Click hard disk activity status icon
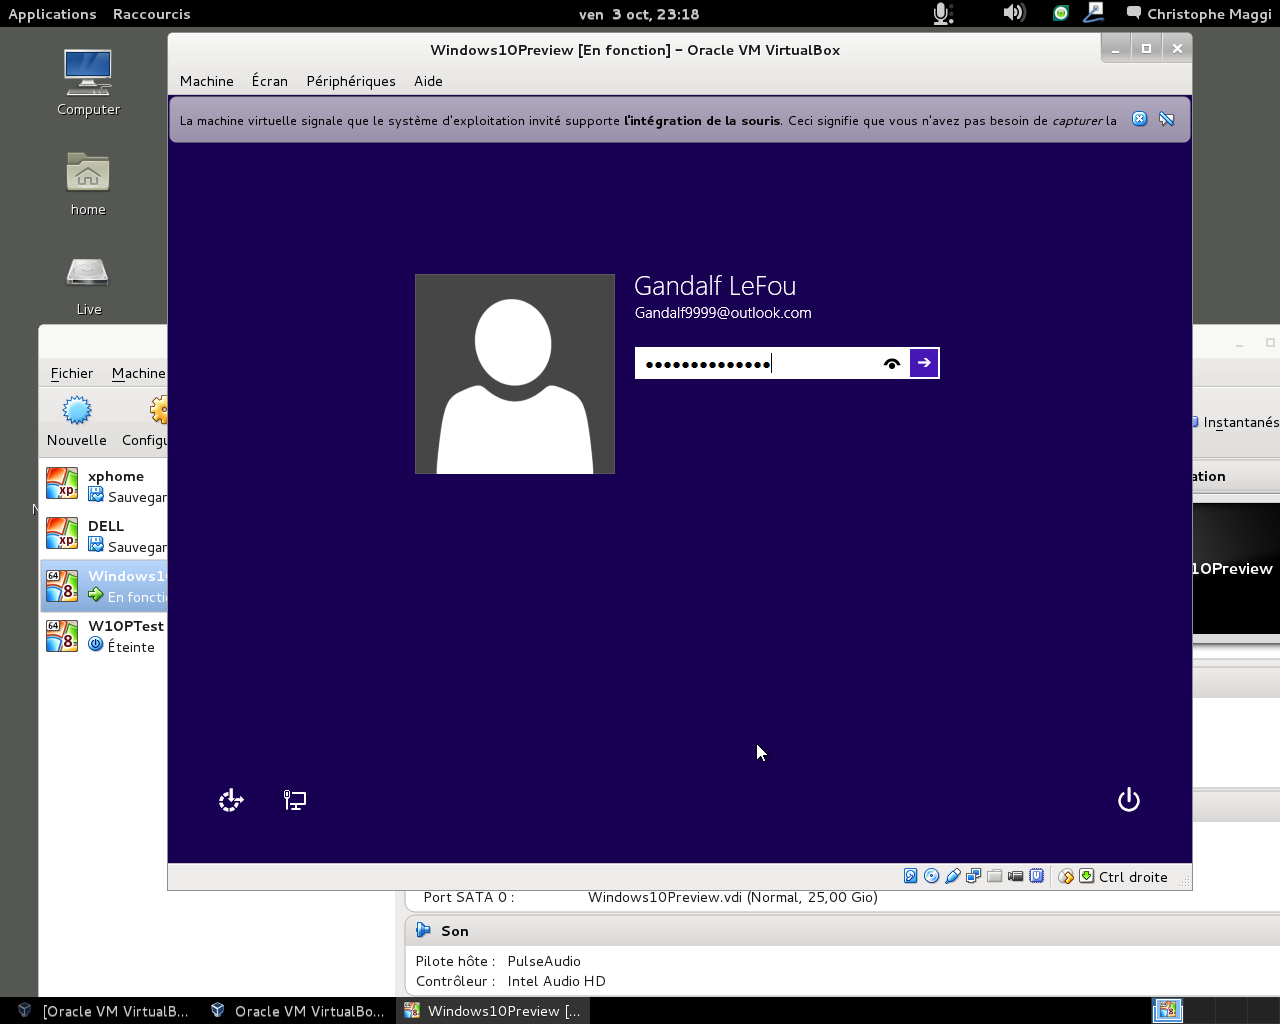Image resolution: width=1280 pixels, height=1024 pixels. coord(911,876)
